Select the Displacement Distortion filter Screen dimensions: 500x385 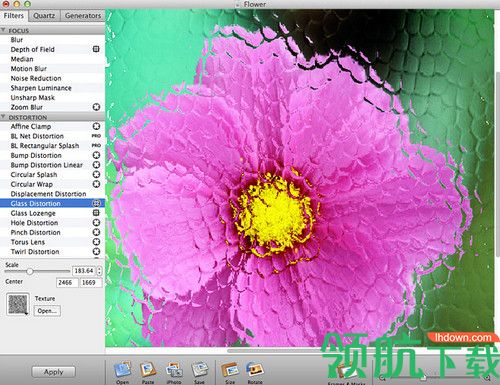52,194
